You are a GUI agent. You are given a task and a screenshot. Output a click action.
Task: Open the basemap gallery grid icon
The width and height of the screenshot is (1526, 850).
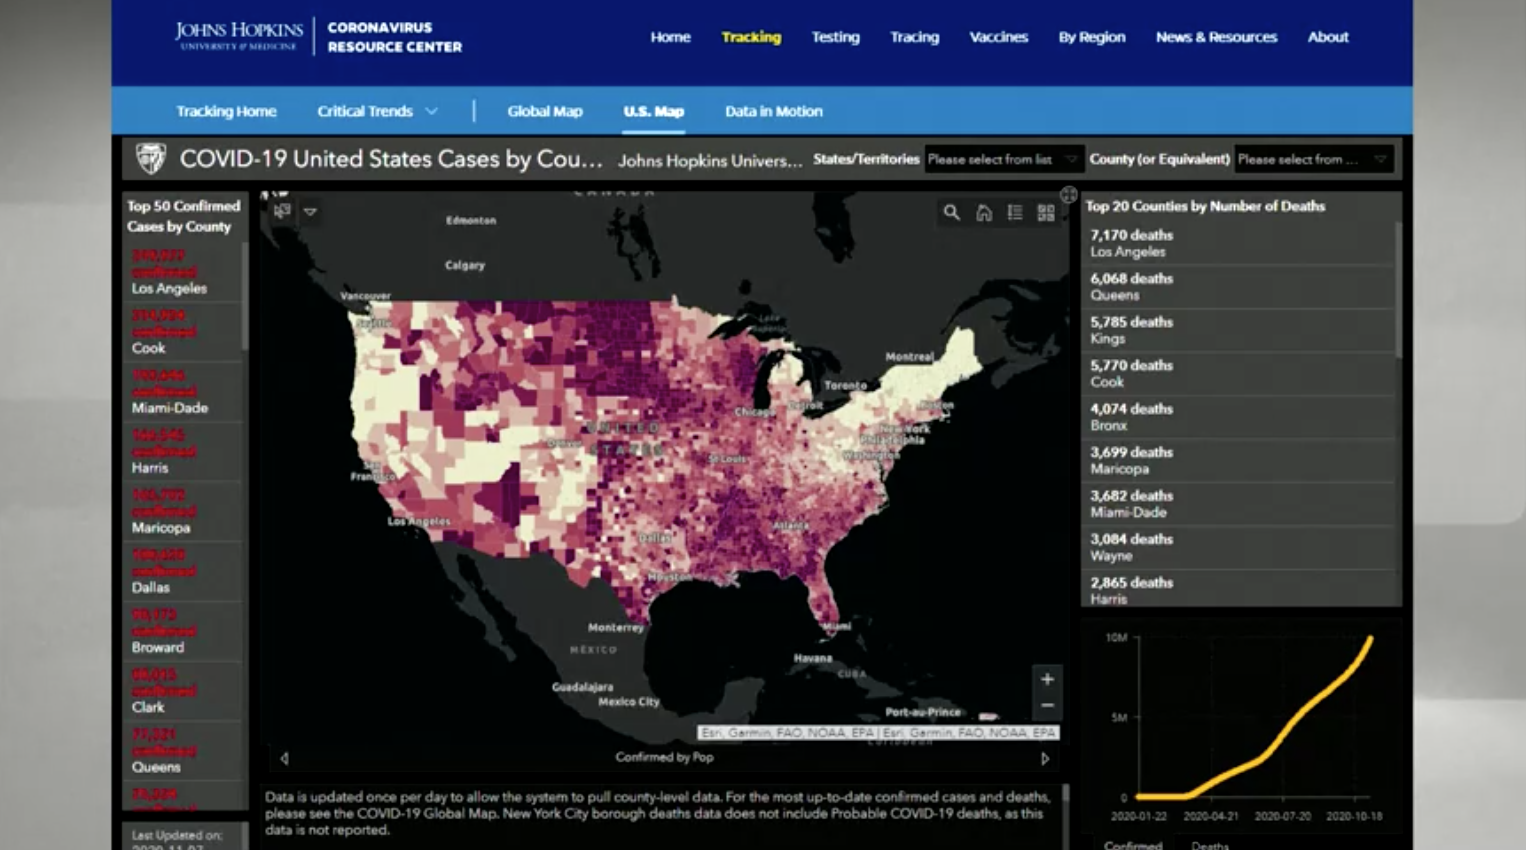[1046, 212]
